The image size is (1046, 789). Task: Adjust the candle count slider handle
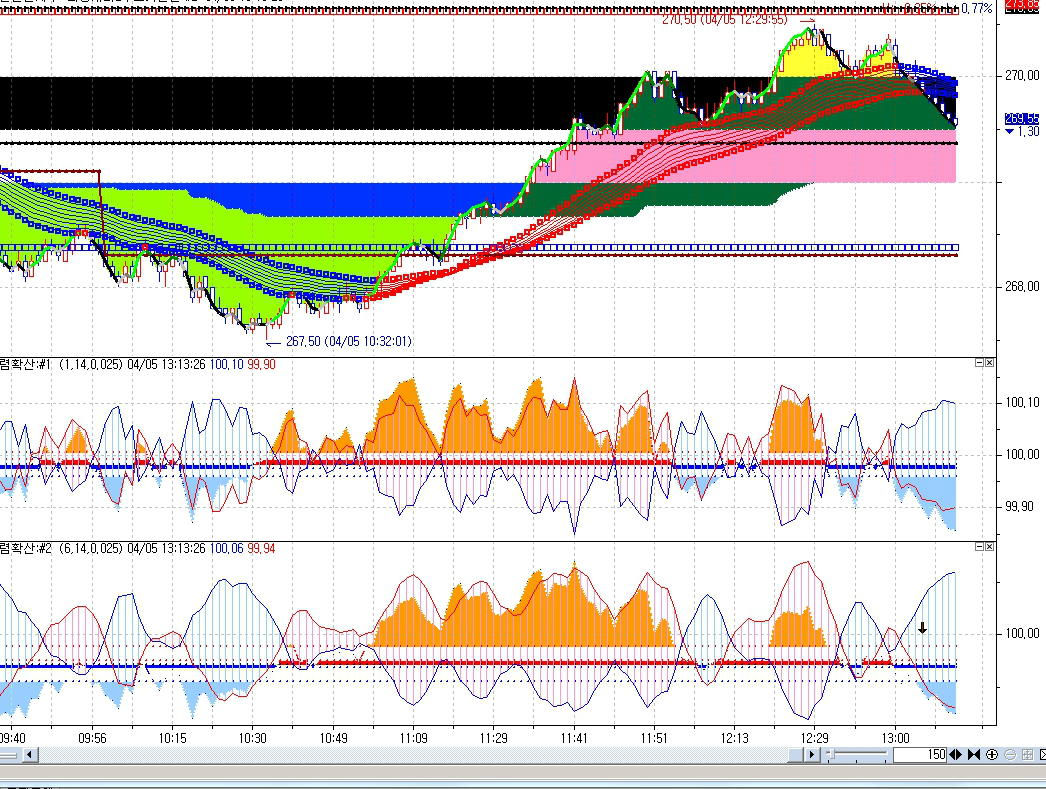pyautogui.click(x=829, y=755)
